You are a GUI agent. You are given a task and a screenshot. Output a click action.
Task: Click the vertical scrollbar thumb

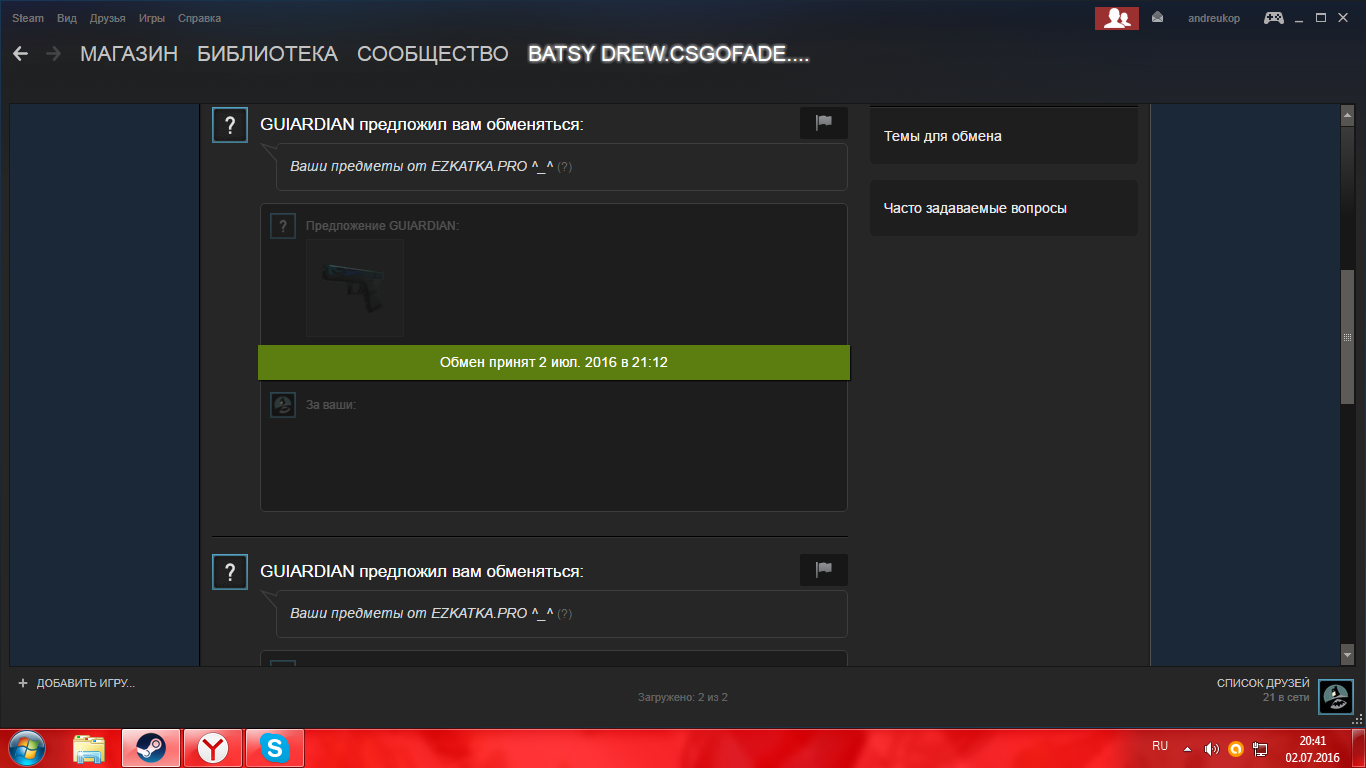[1347, 337]
